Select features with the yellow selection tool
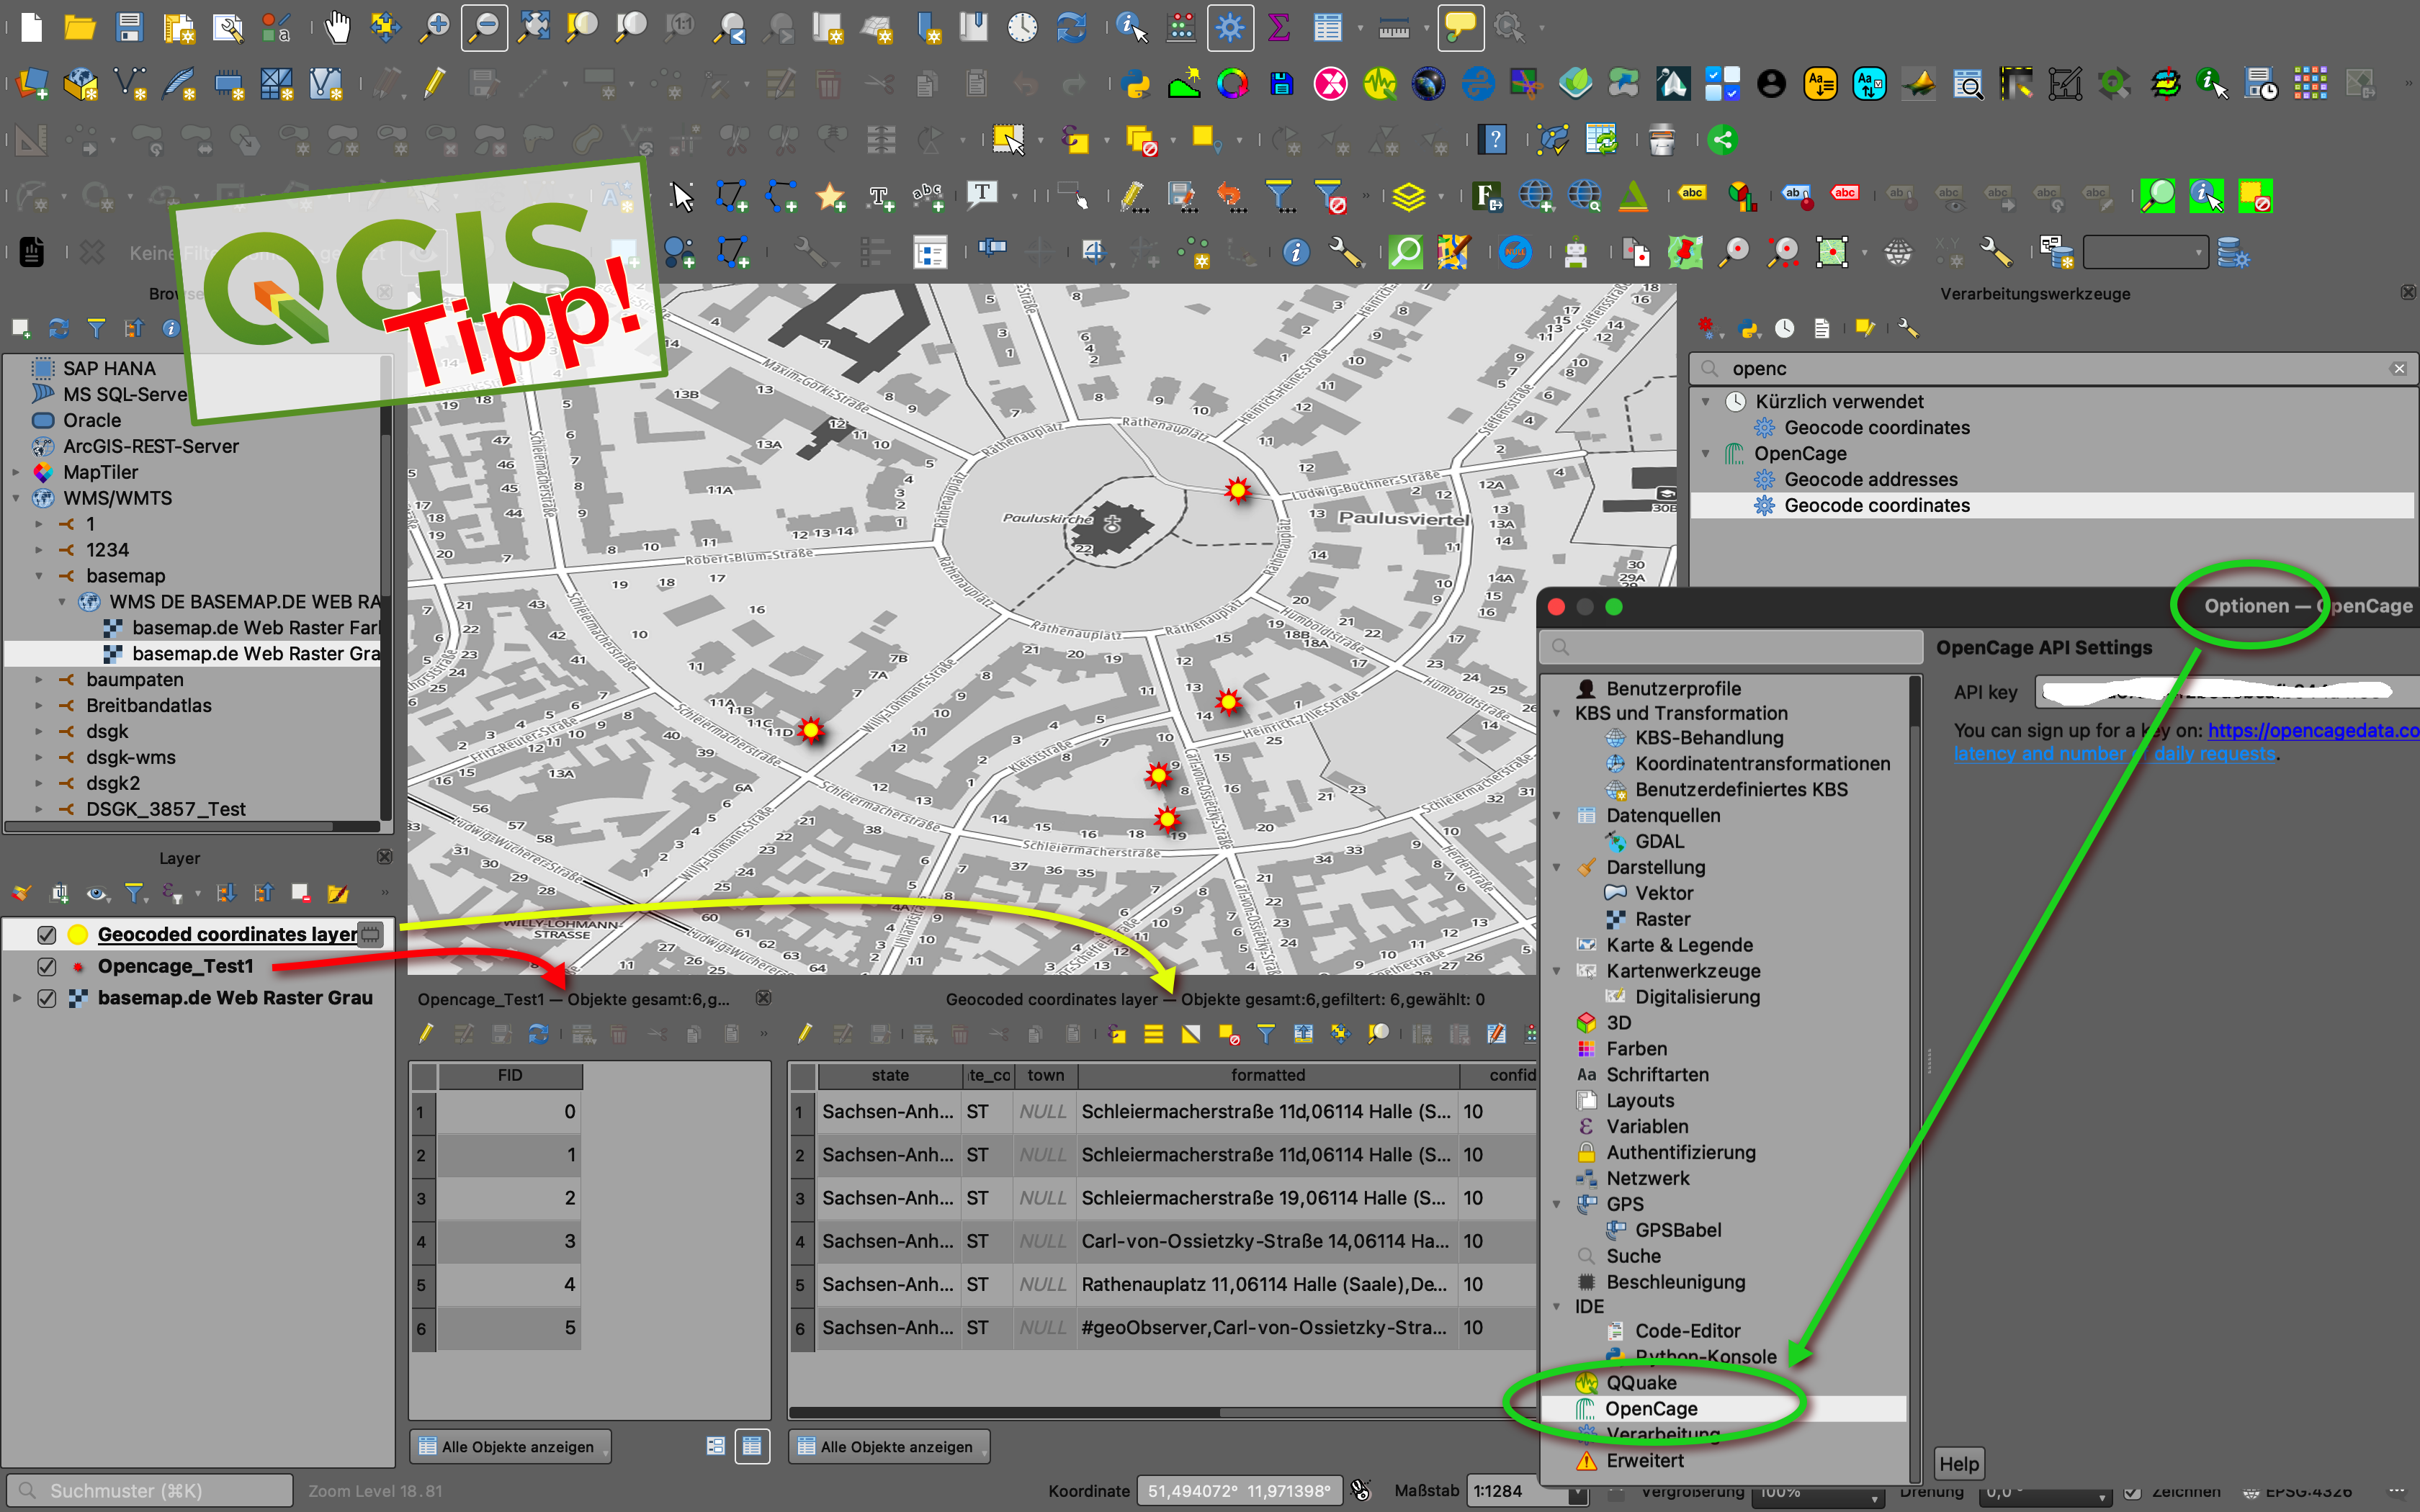This screenshot has height=1512, width=2420. click(x=1008, y=140)
